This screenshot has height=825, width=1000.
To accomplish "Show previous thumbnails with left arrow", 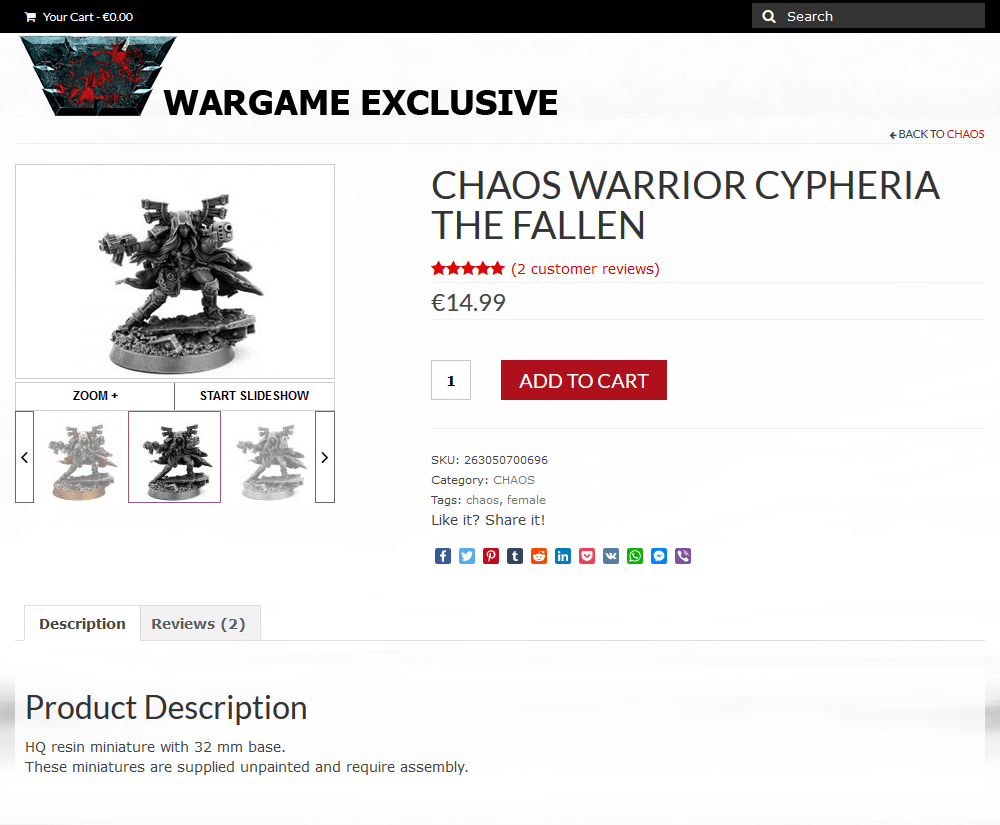I will 24,457.
